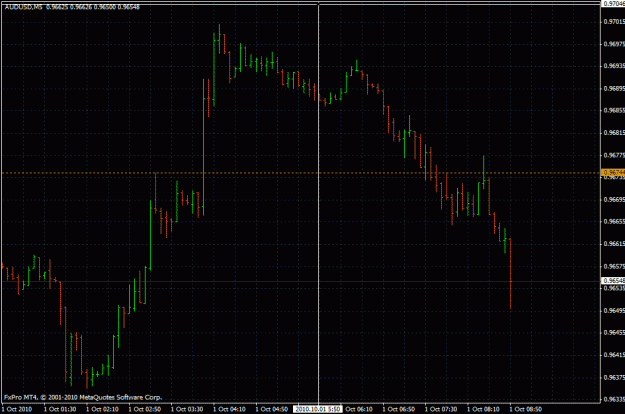Click the 0.96655 price axis label
The height and width of the screenshot is (414, 625).
pos(614,222)
